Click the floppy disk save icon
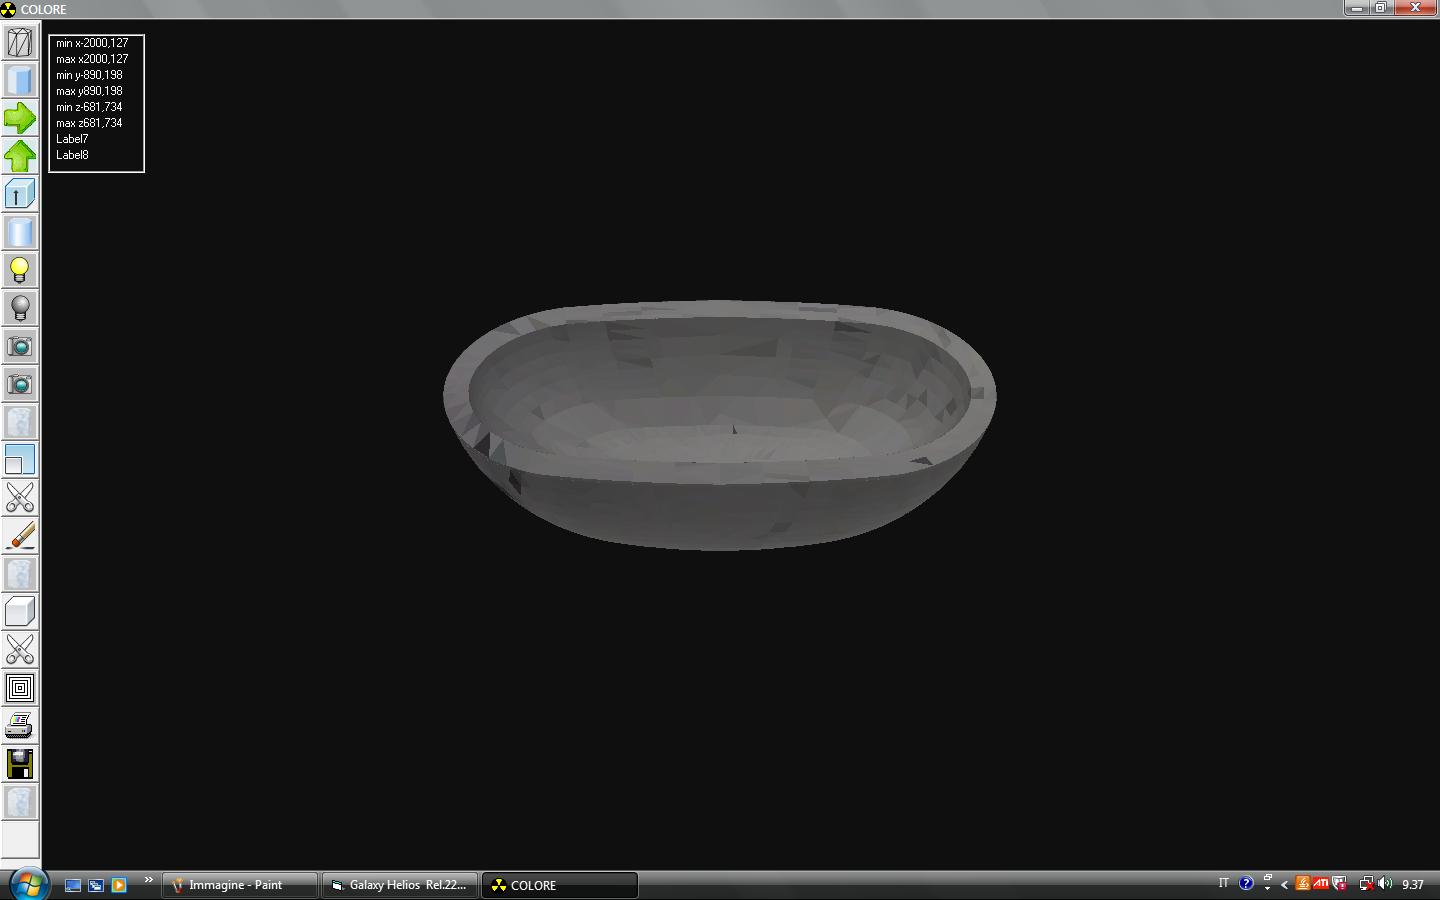The width and height of the screenshot is (1440, 900). tap(20, 764)
